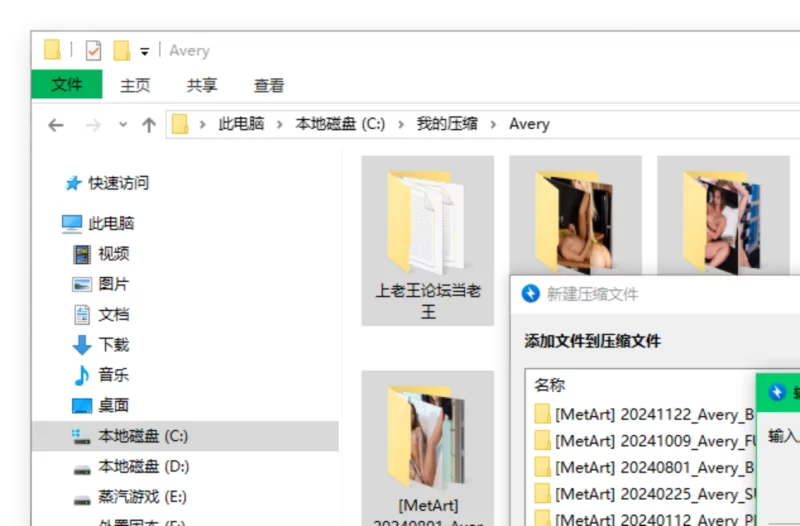Expand chevron after 此电脑 in address bar
This screenshot has height=526, width=800.
coord(280,124)
